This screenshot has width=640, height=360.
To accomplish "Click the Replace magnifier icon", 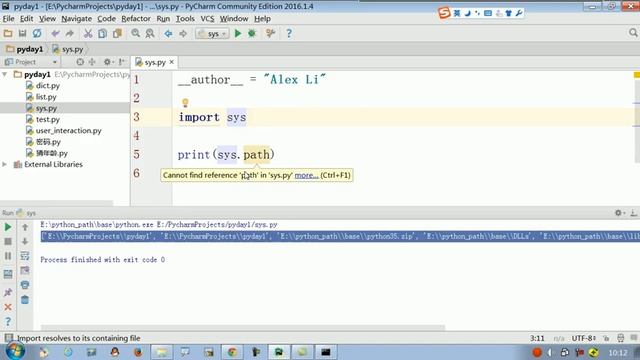I will [150, 33].
